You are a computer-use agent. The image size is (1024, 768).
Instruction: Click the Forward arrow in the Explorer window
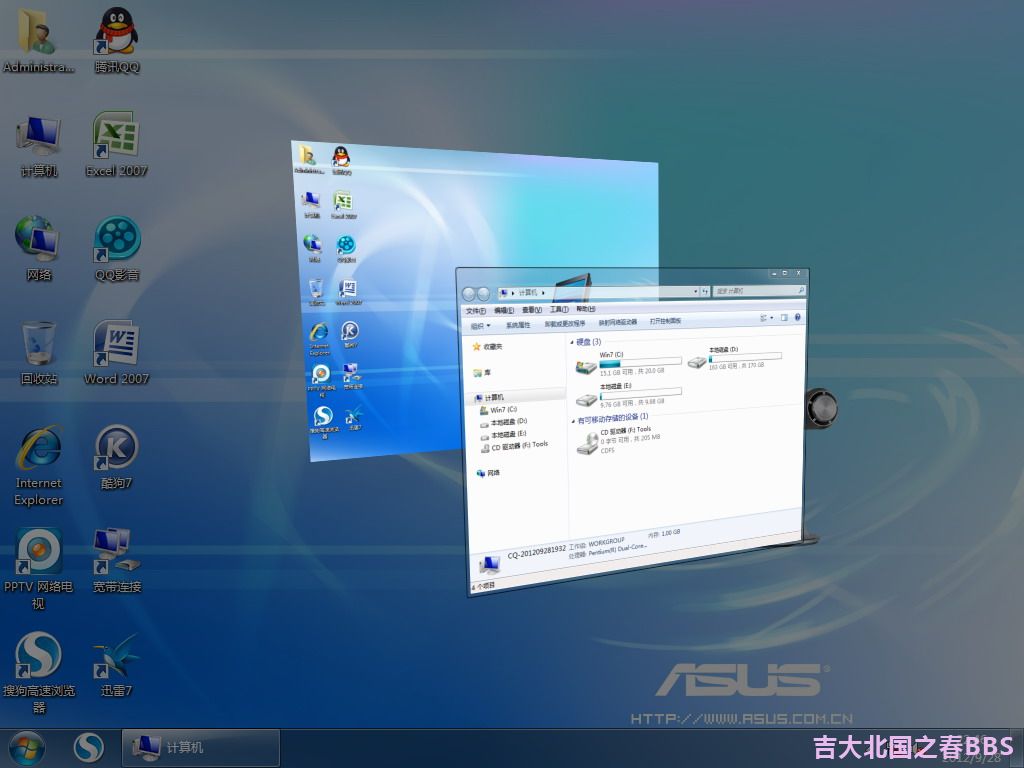[483, 294]
